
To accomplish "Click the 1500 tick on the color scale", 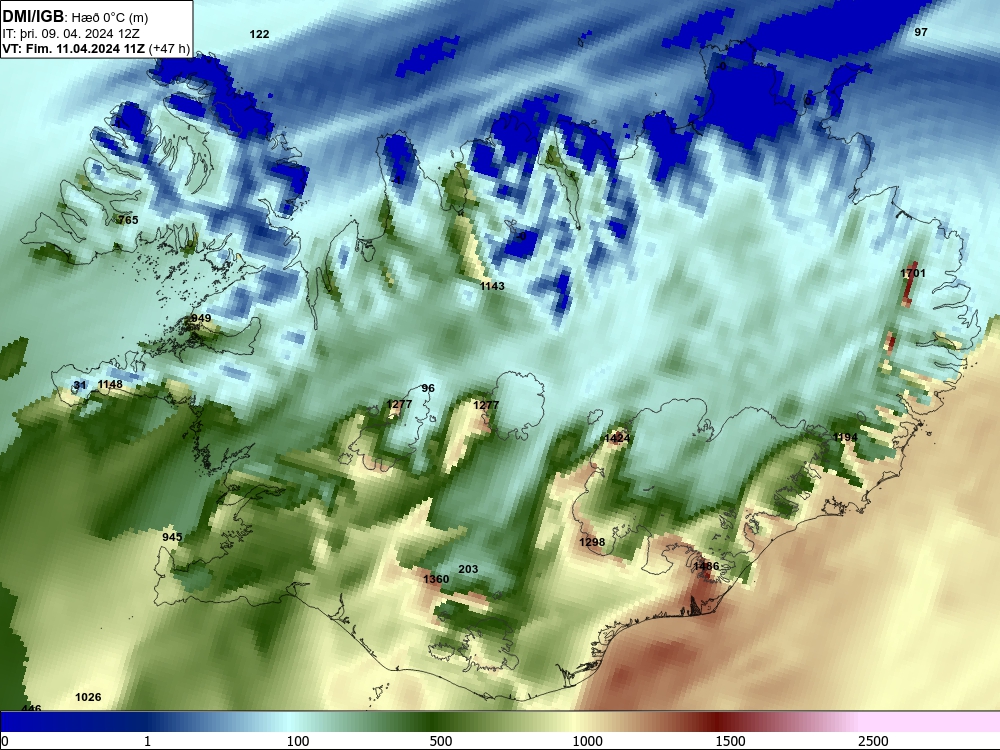I will (x=730, y=741).
